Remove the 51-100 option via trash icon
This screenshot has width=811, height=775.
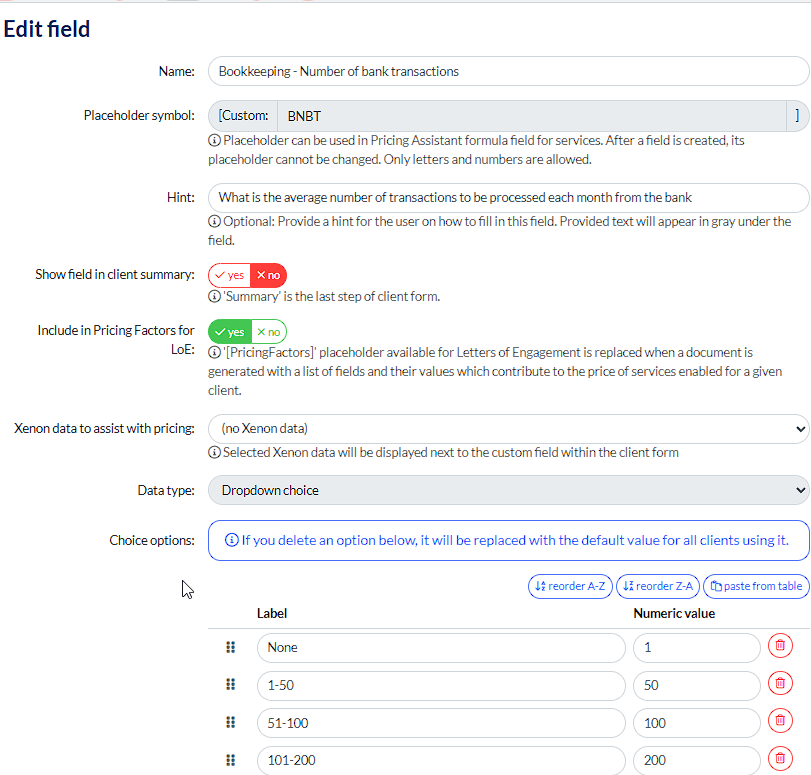780,722
